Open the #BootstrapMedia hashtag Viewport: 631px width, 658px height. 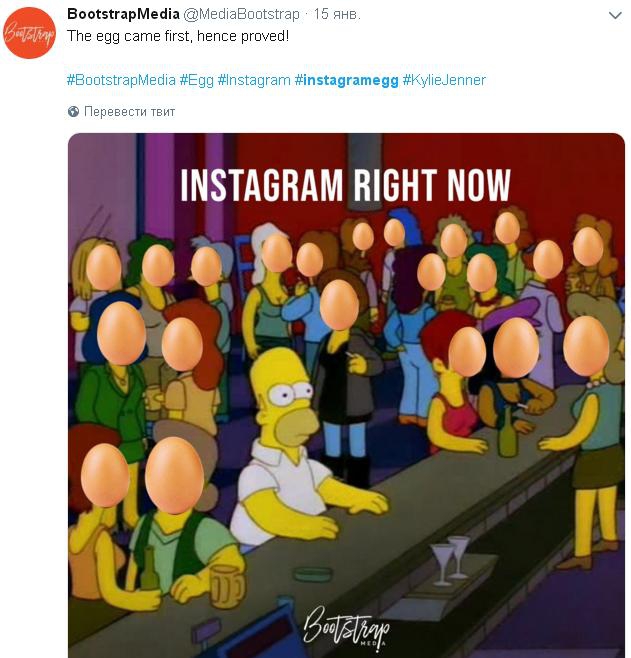pos(121,80)
